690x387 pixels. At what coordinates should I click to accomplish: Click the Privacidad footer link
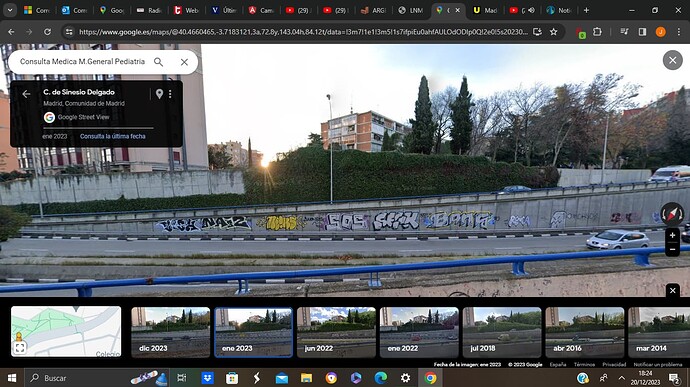coord(614,364)
